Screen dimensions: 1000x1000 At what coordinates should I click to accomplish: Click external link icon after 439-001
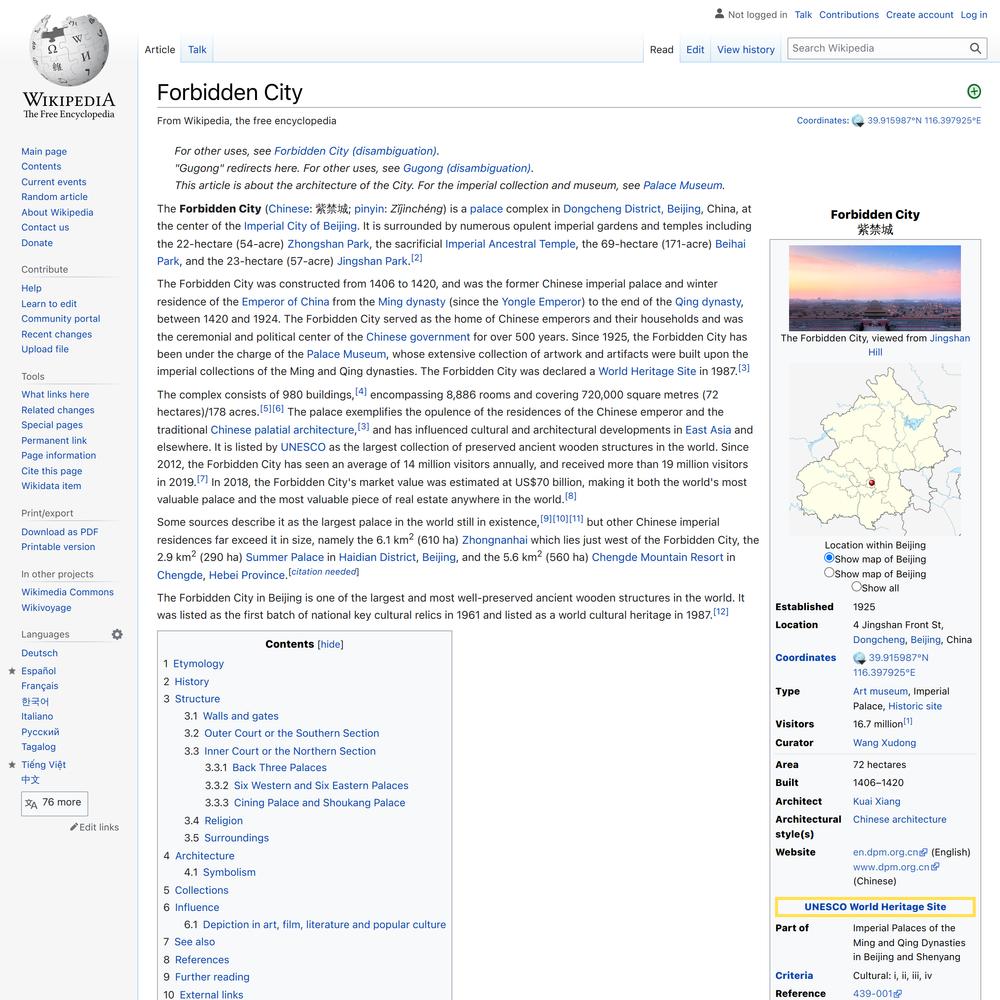(x=898, y=994)
